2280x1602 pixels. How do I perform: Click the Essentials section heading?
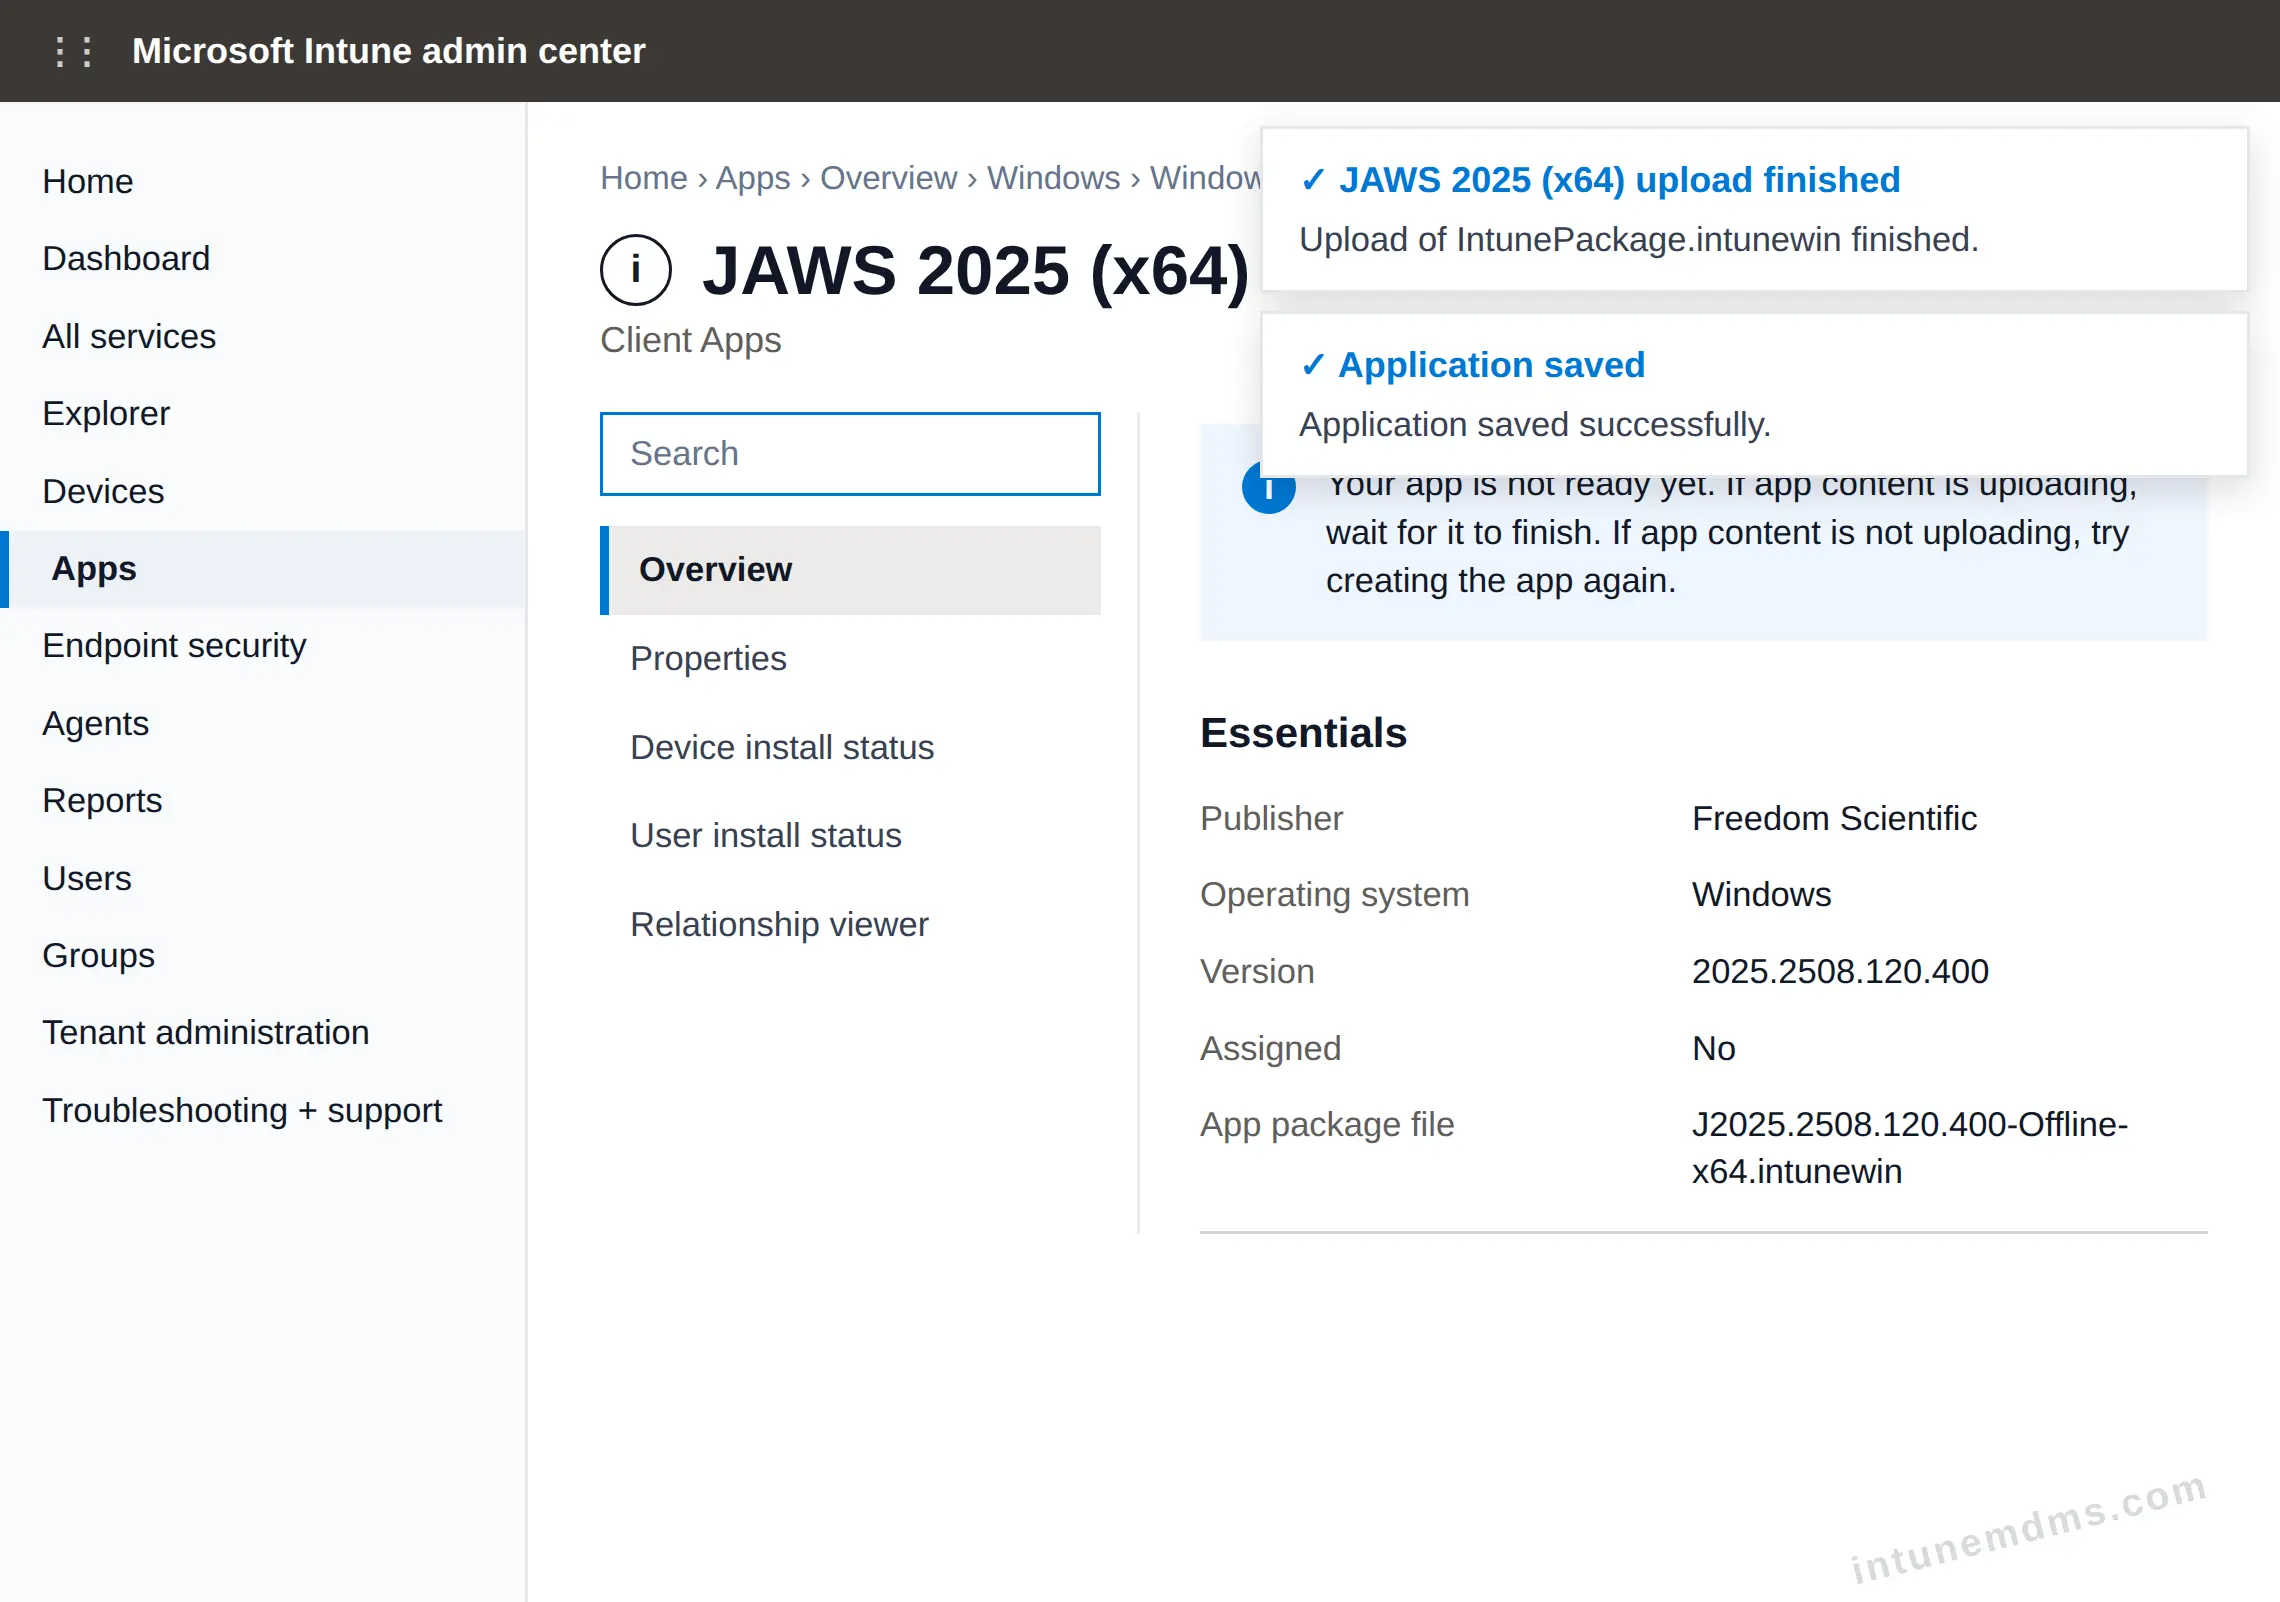[x=1303, y=733]
